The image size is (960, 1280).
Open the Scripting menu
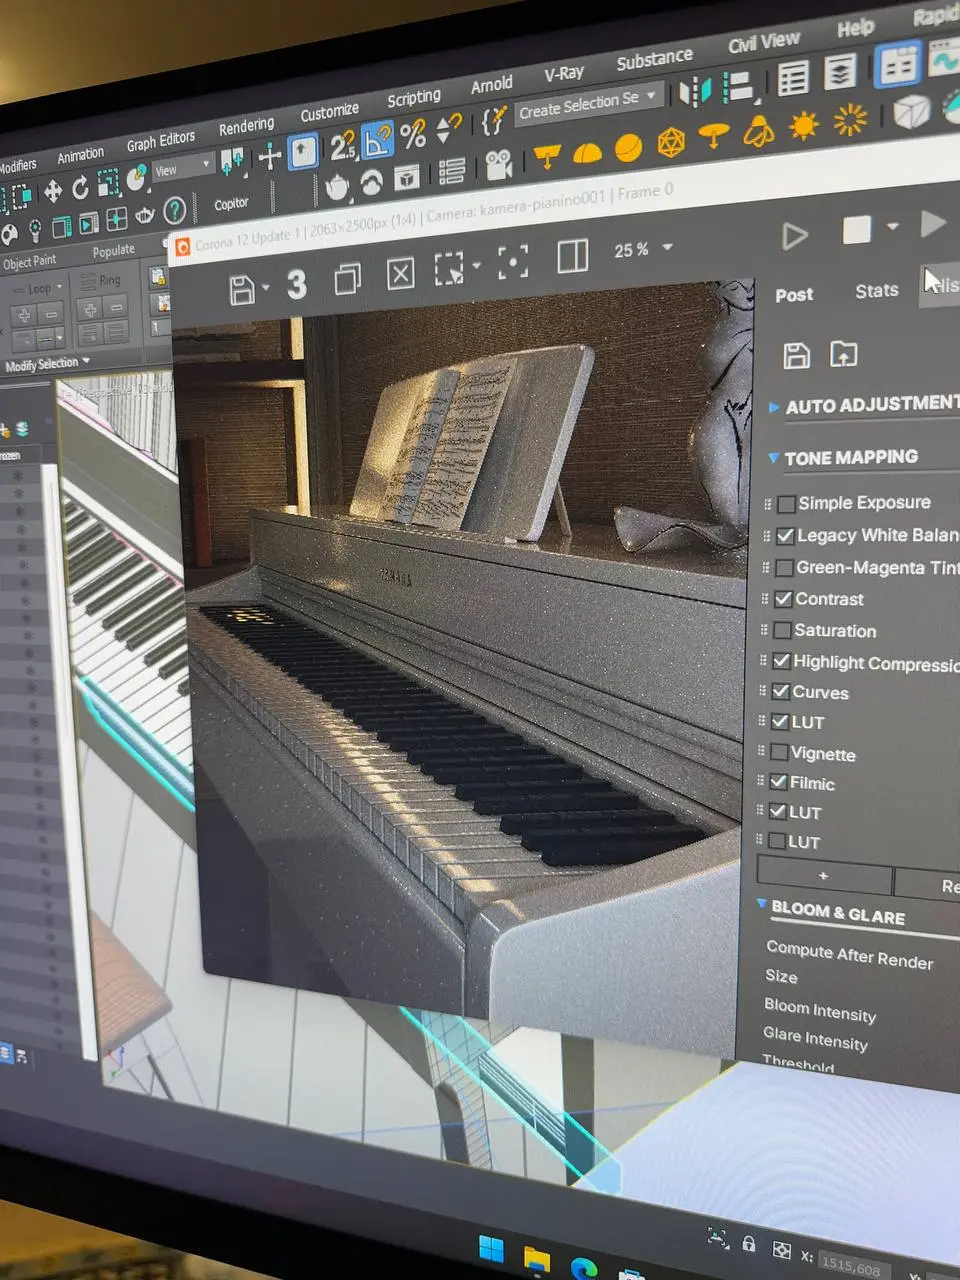(x=413, y=98)
